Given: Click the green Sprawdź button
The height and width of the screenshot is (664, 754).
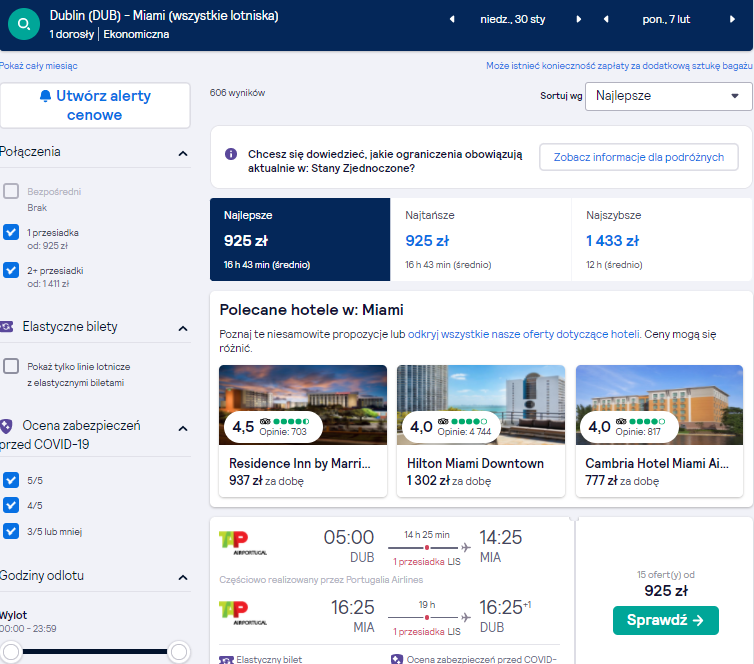Looking at the screenshot, I should click(x=666, y=620).
